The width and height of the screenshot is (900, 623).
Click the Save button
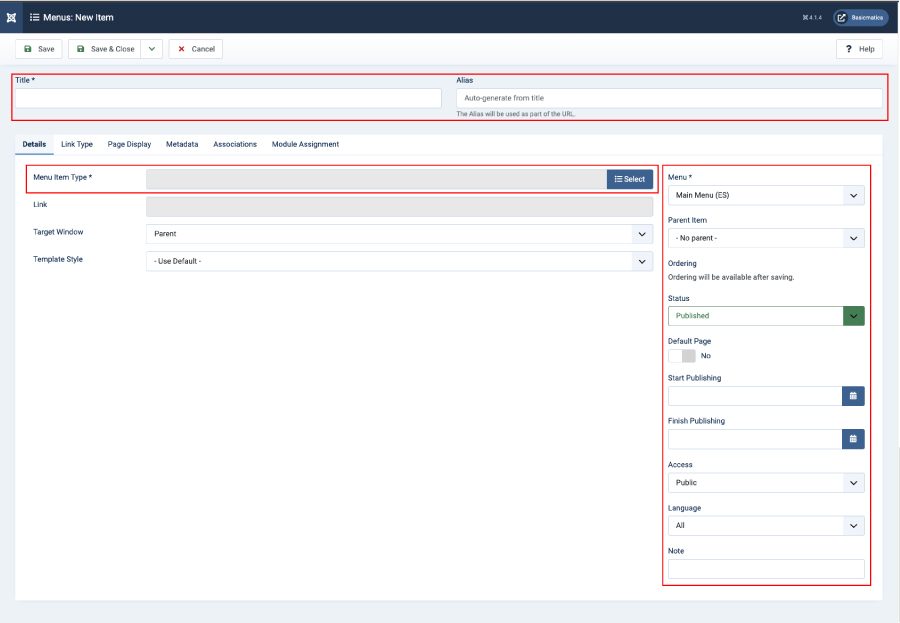[x=39, y=49]
